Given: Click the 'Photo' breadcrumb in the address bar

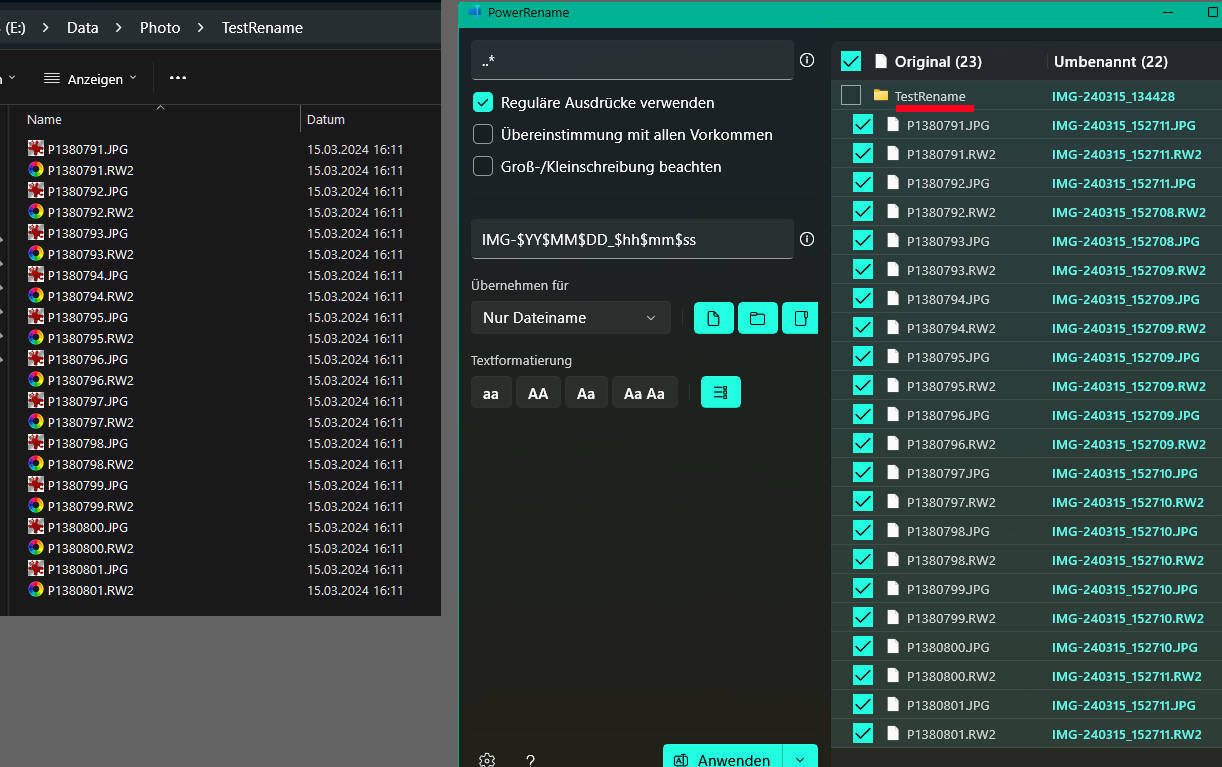Looking at the screenshot, I should point(160,28).
